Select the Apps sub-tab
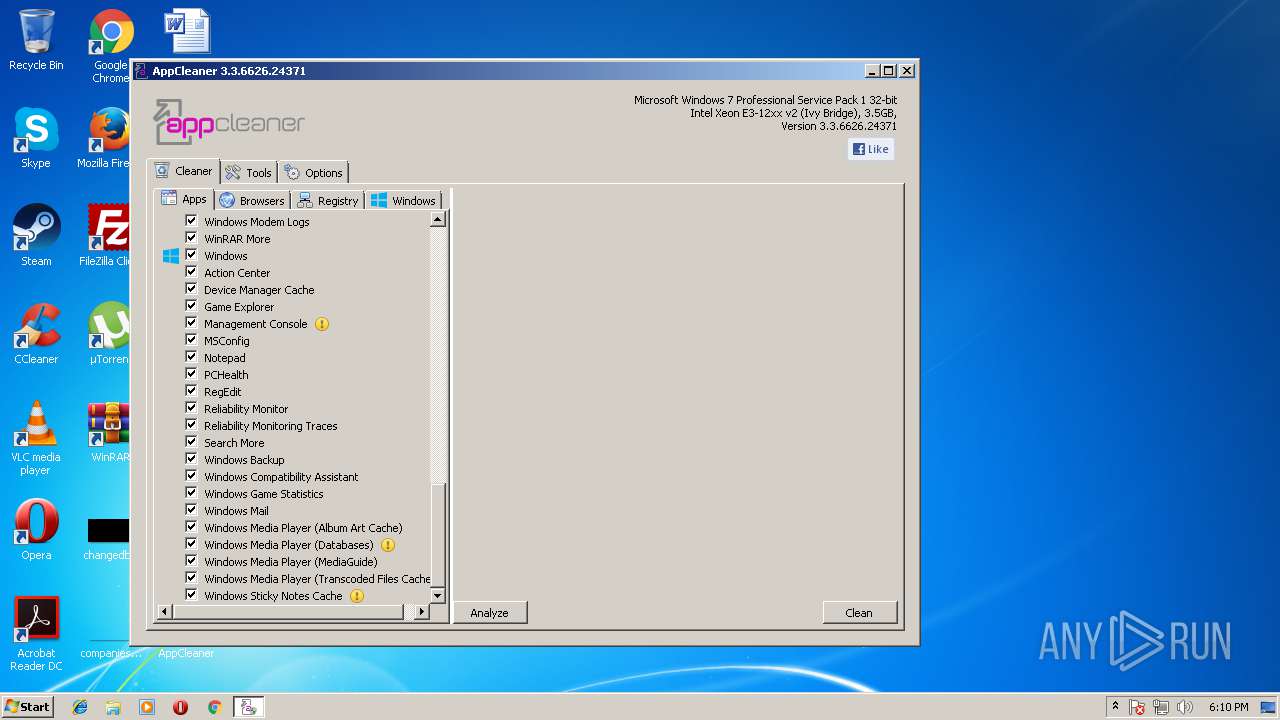This screenshot has width=1280, height=720. [x=184, y=199]
